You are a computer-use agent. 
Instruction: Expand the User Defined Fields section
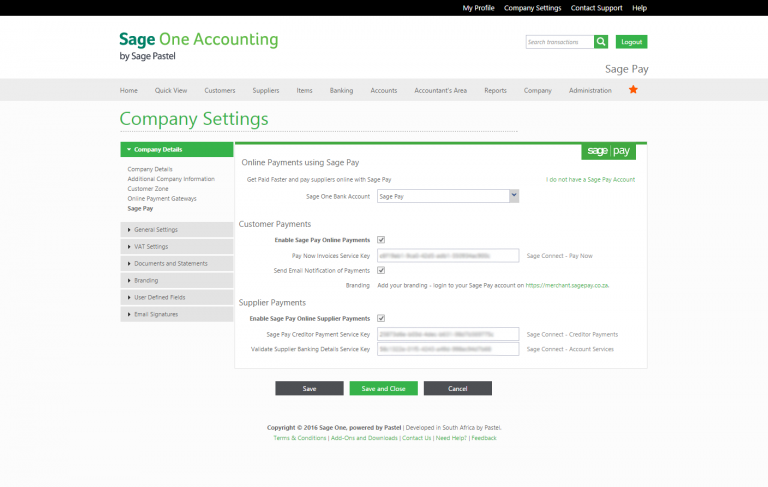(x=177, y=297)
